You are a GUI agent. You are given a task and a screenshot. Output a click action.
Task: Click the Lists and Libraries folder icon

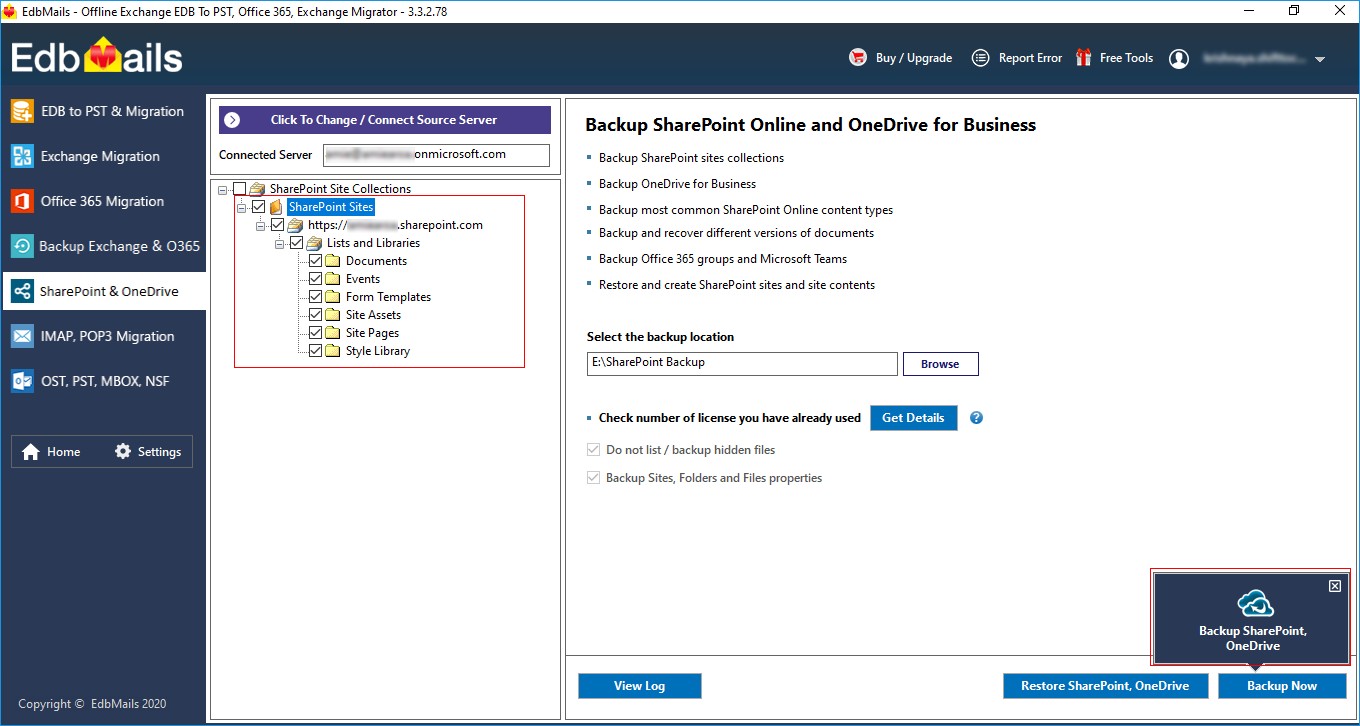pos(314,243)
